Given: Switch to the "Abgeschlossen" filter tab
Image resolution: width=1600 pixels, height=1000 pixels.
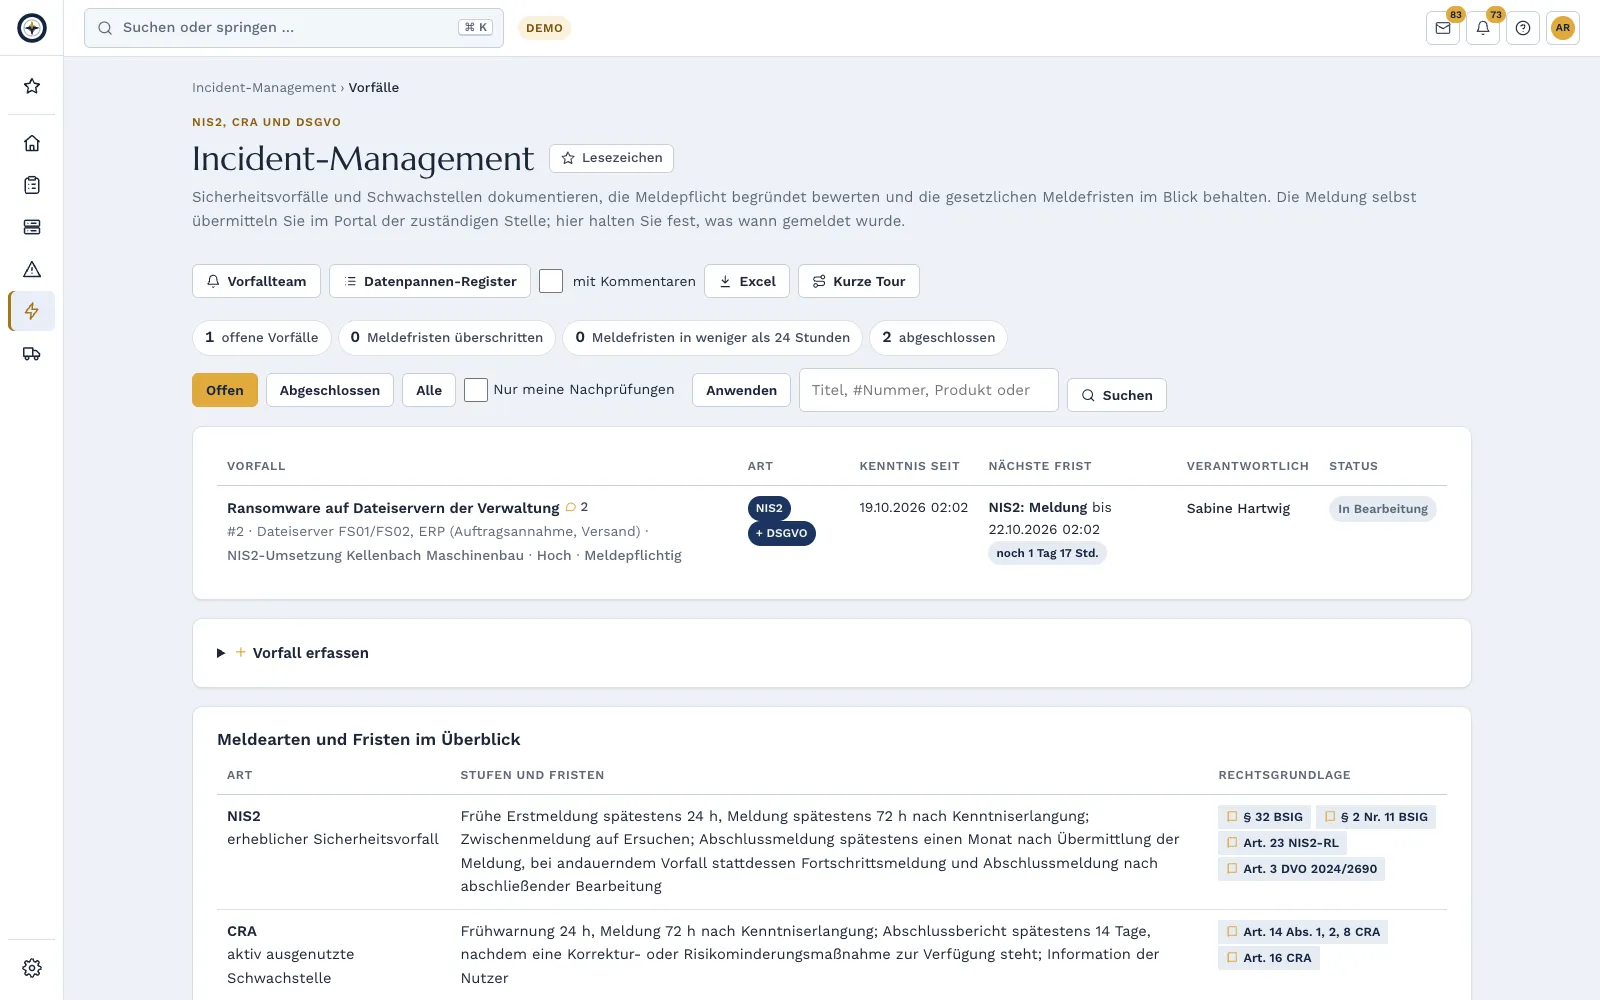Looking at the screenshot, I should point(330,390).
